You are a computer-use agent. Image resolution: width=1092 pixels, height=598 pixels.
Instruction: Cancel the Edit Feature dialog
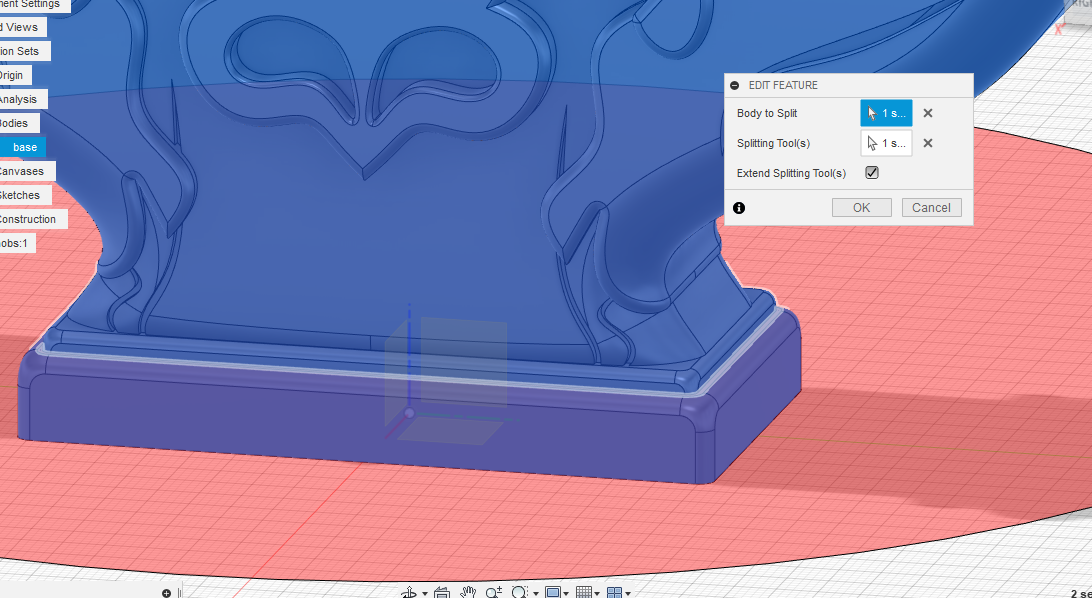[931, 207]
